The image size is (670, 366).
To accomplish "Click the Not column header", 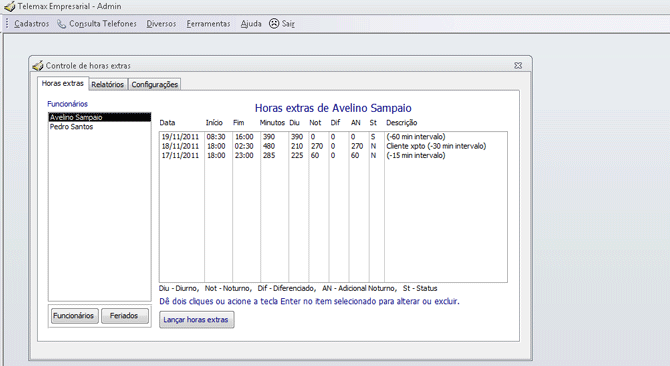I will tap(315, 123).
